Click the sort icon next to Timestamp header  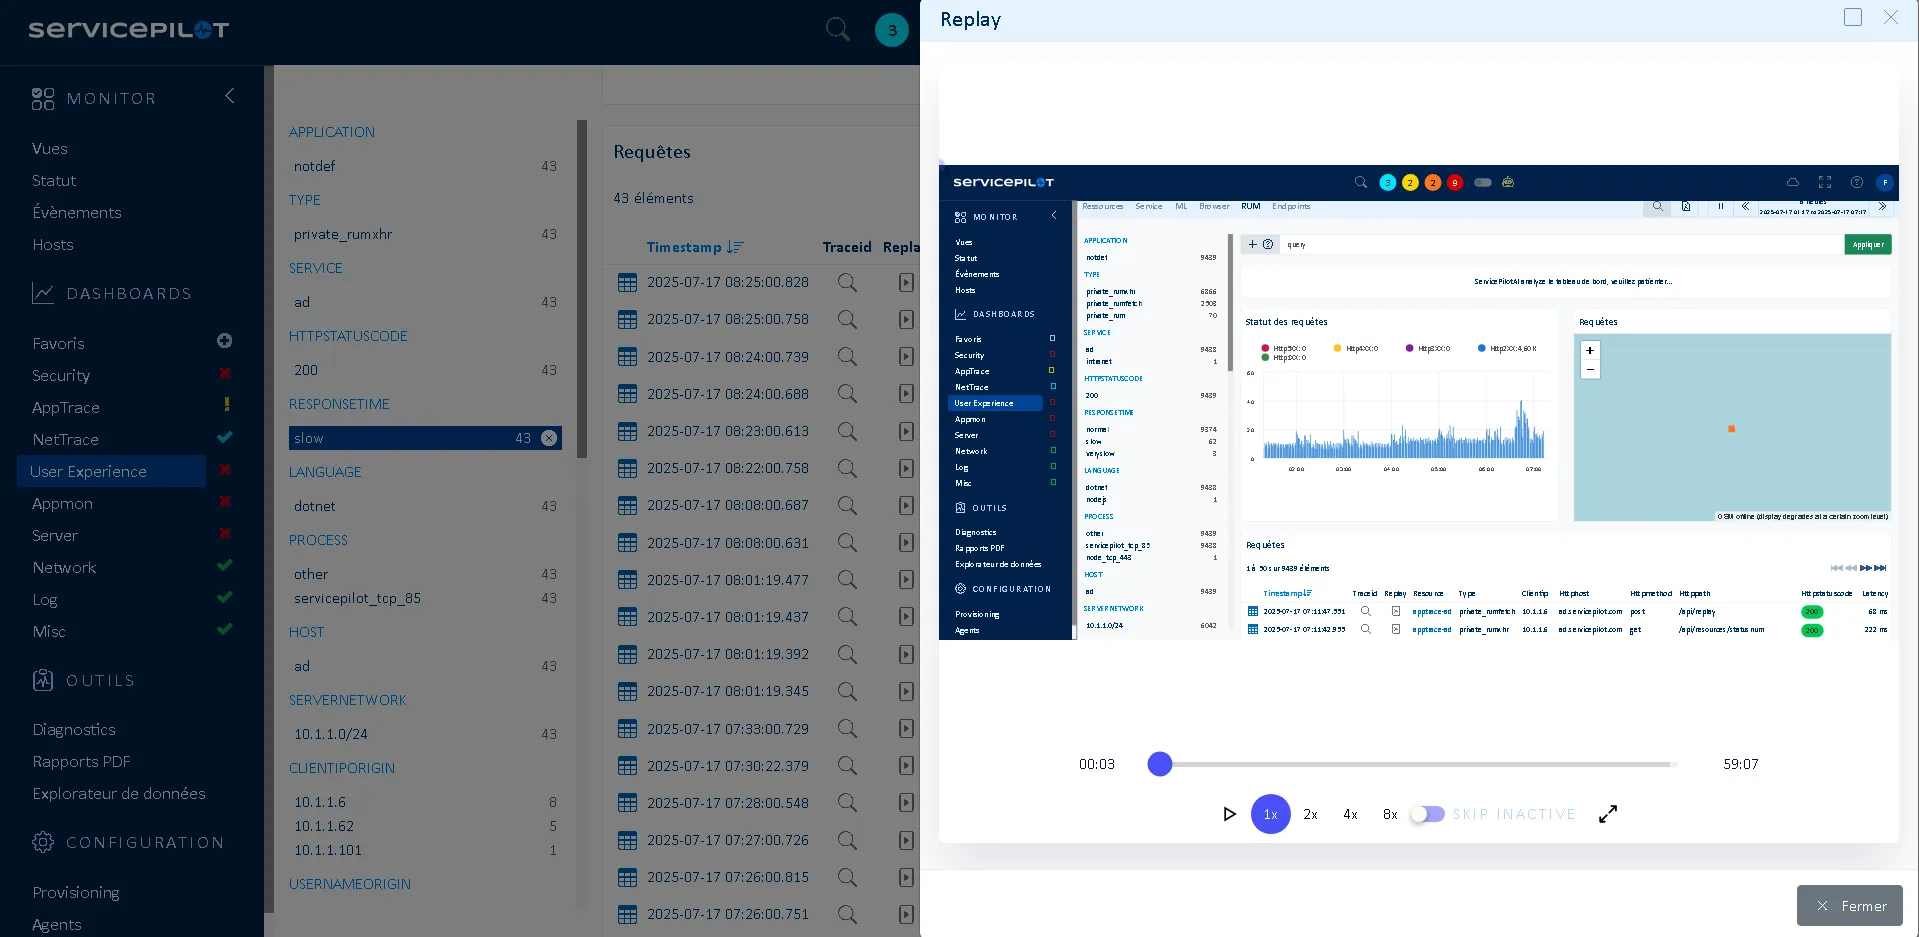click(735, 246)
